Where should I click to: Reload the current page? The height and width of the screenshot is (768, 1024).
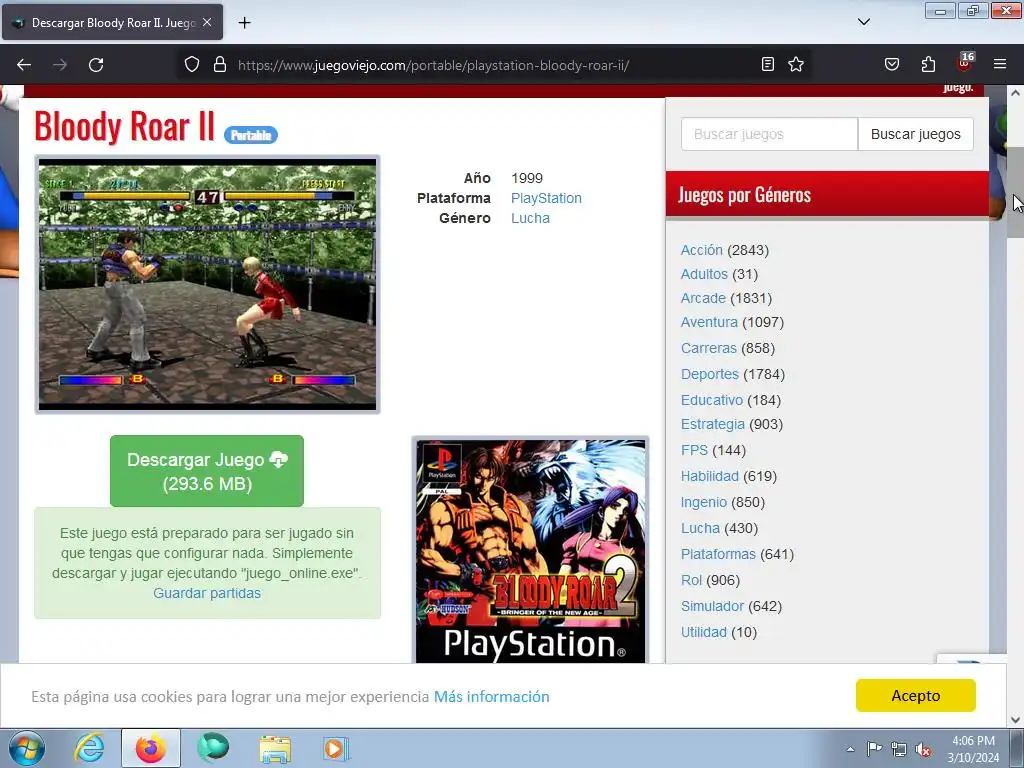click(x=96, y=65)
